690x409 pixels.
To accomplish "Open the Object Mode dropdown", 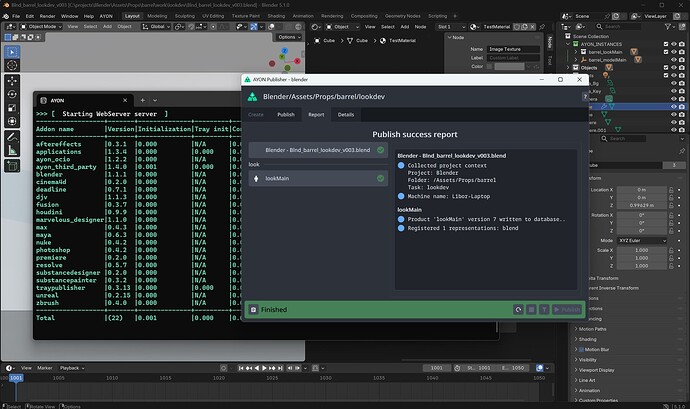I will coord(41,27).
